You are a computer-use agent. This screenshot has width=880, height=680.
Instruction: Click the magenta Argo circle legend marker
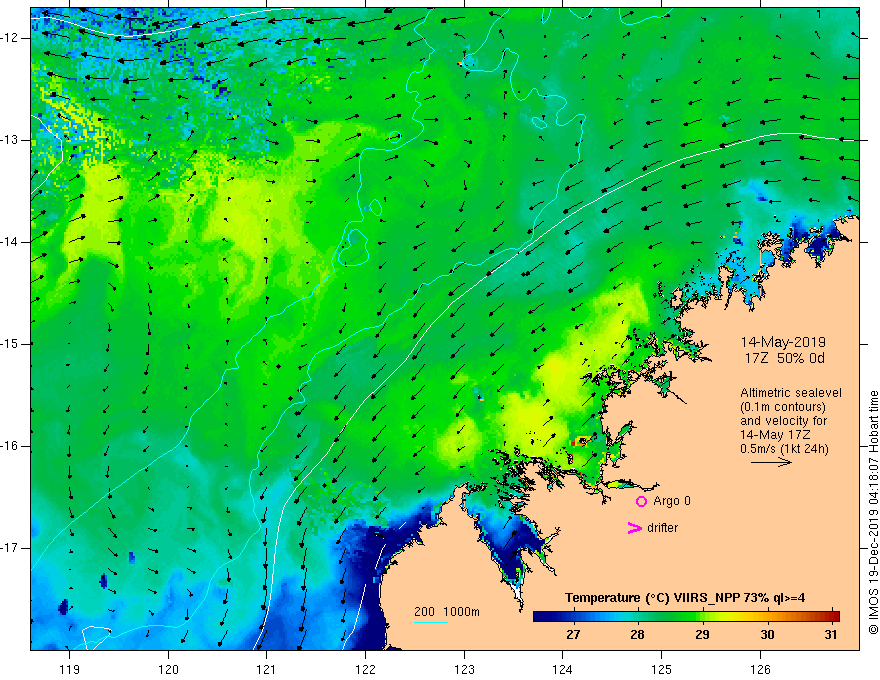(641, 501)
